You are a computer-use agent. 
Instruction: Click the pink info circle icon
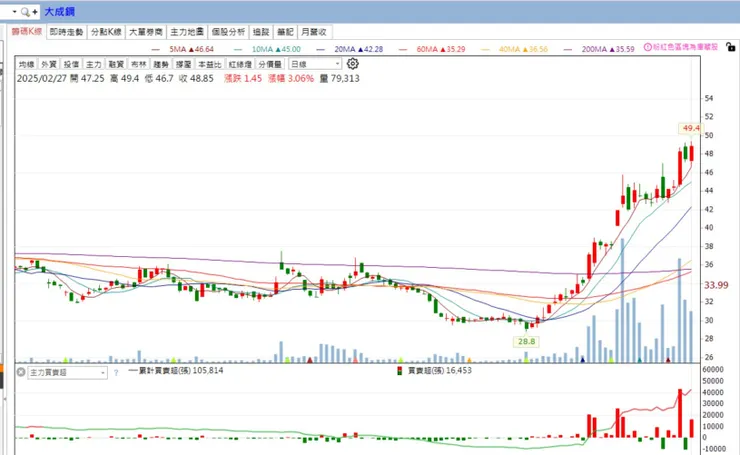click(648, 47)
